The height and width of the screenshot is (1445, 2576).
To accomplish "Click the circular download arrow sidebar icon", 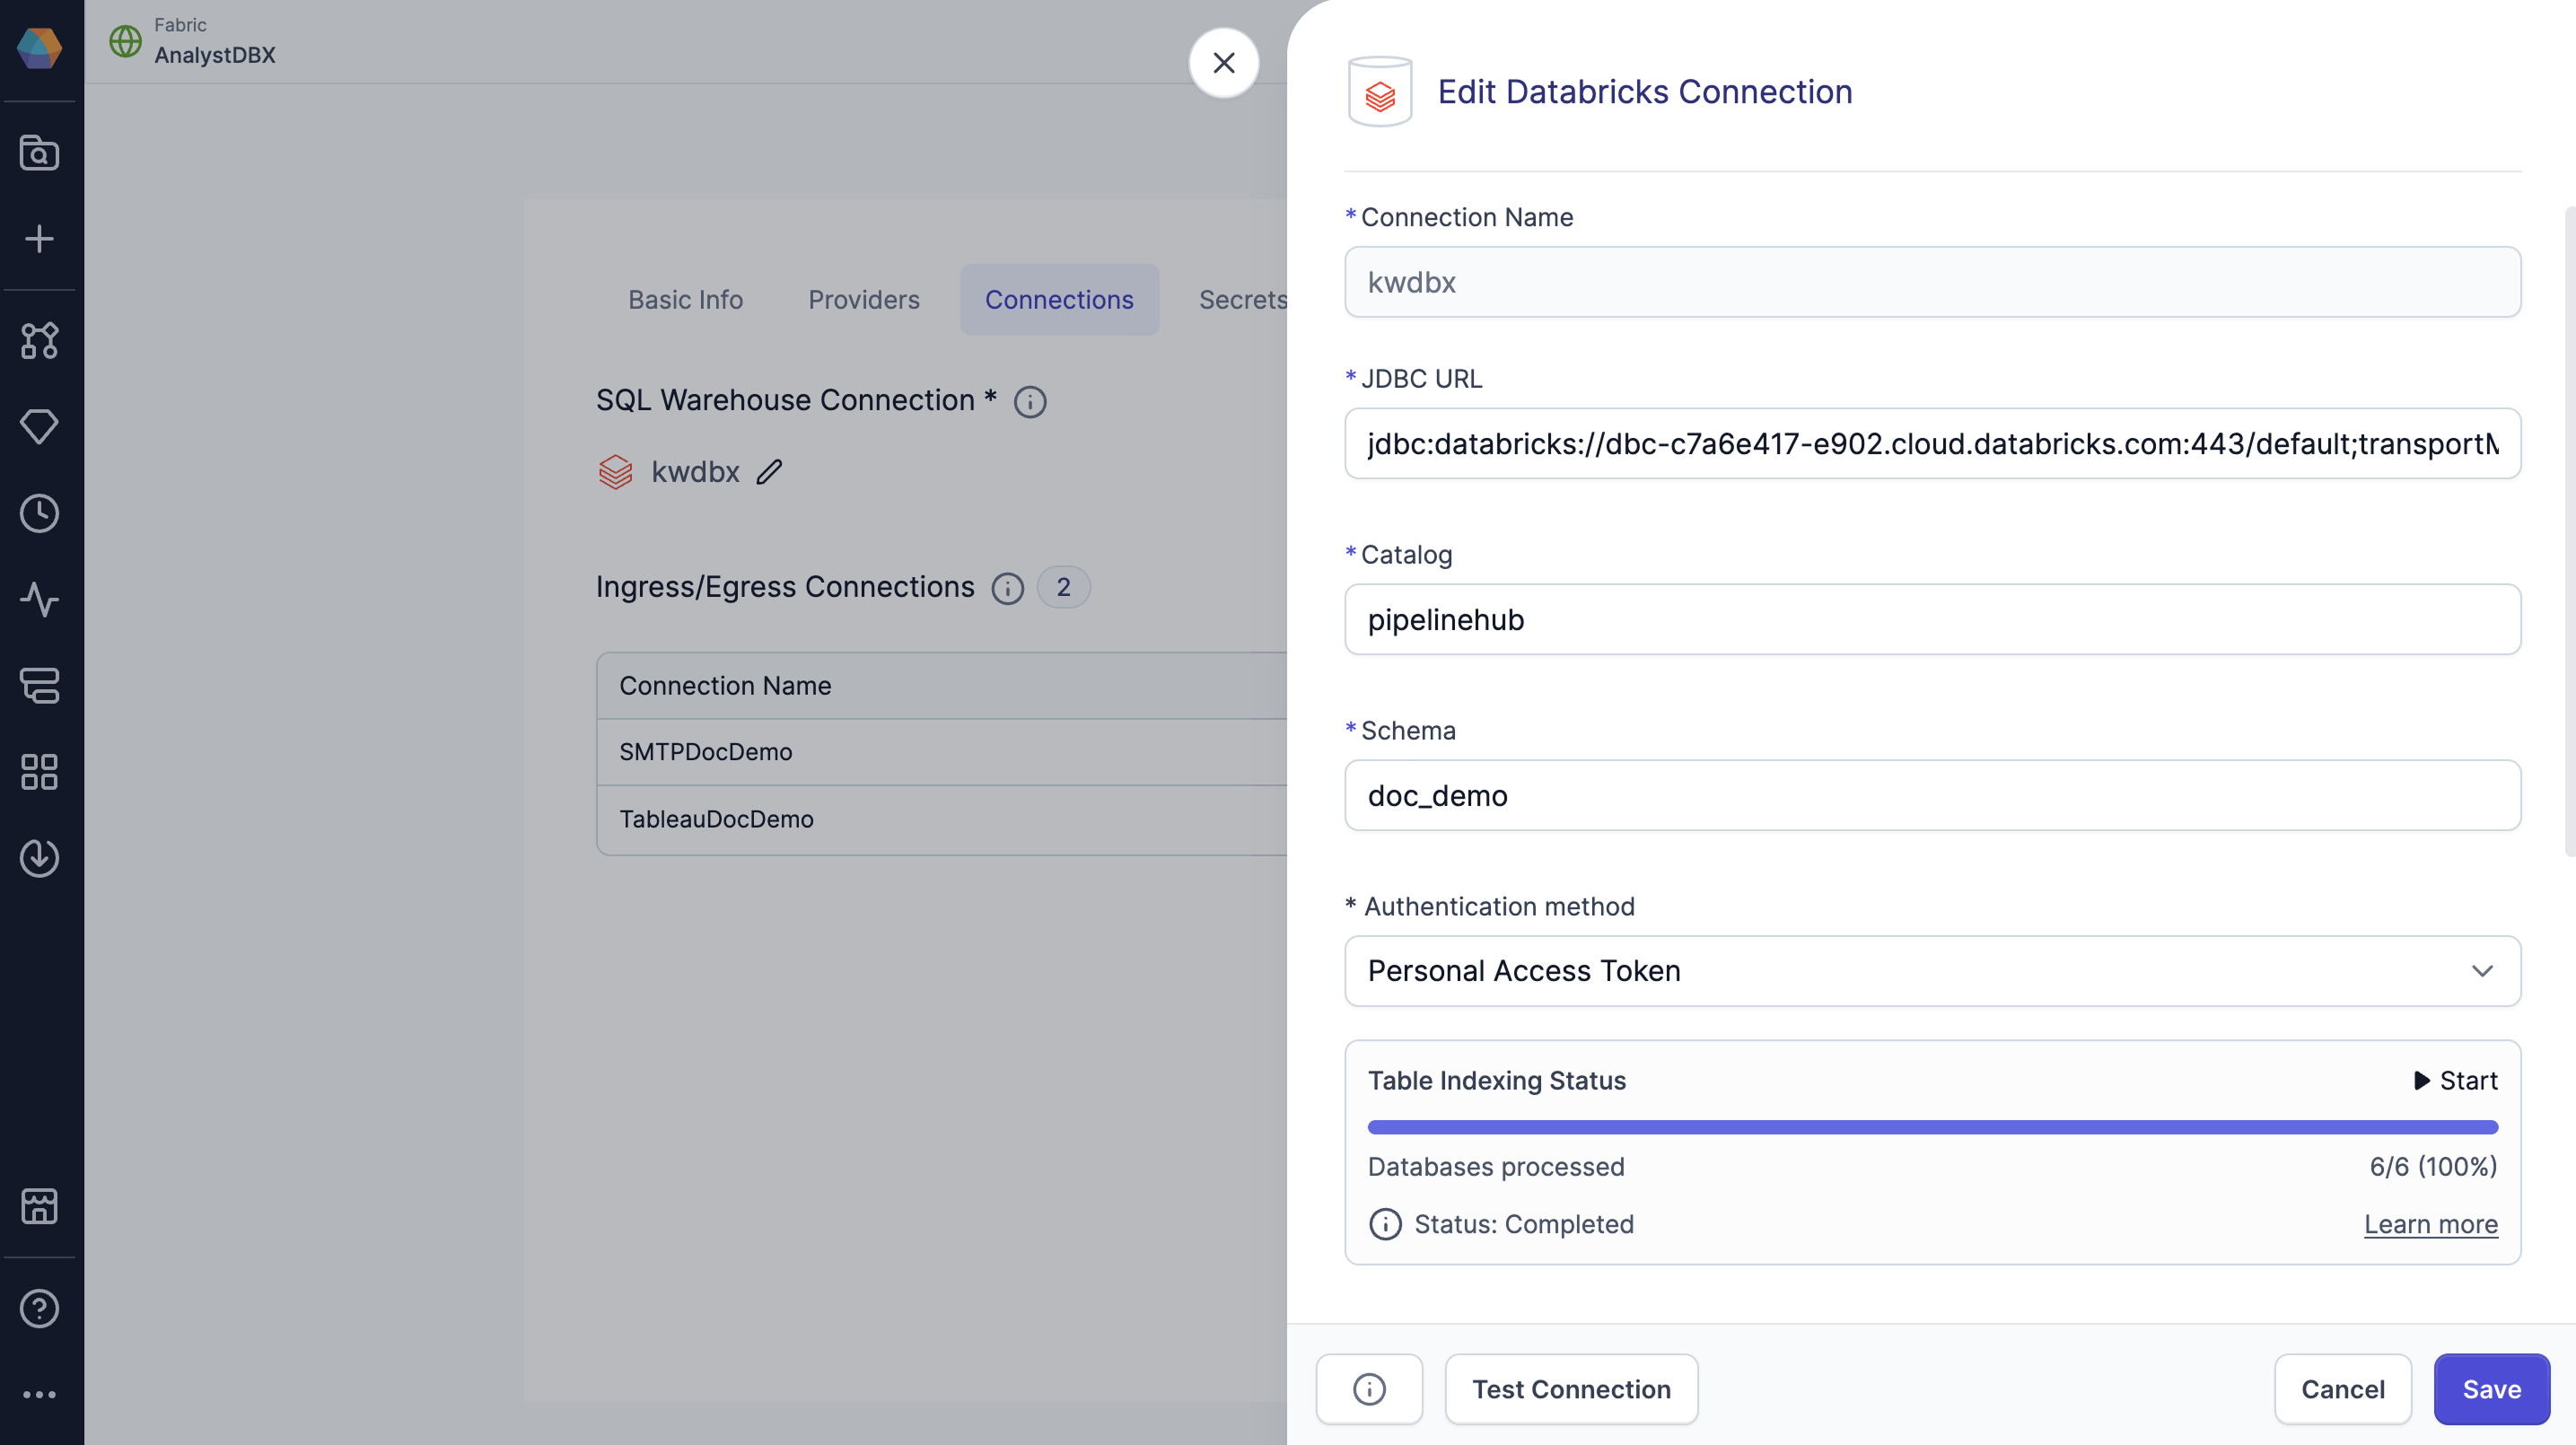I will pyautogui.click(x=40, y=858).
